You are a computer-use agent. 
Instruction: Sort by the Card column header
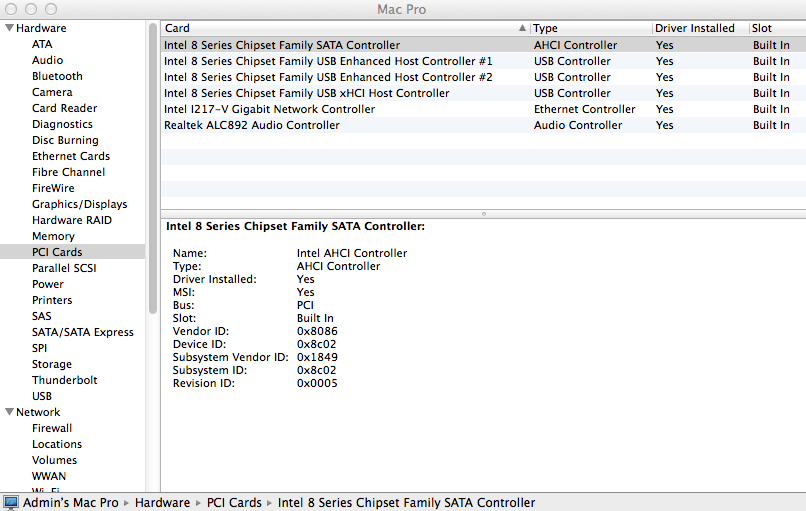click(345, 28)
